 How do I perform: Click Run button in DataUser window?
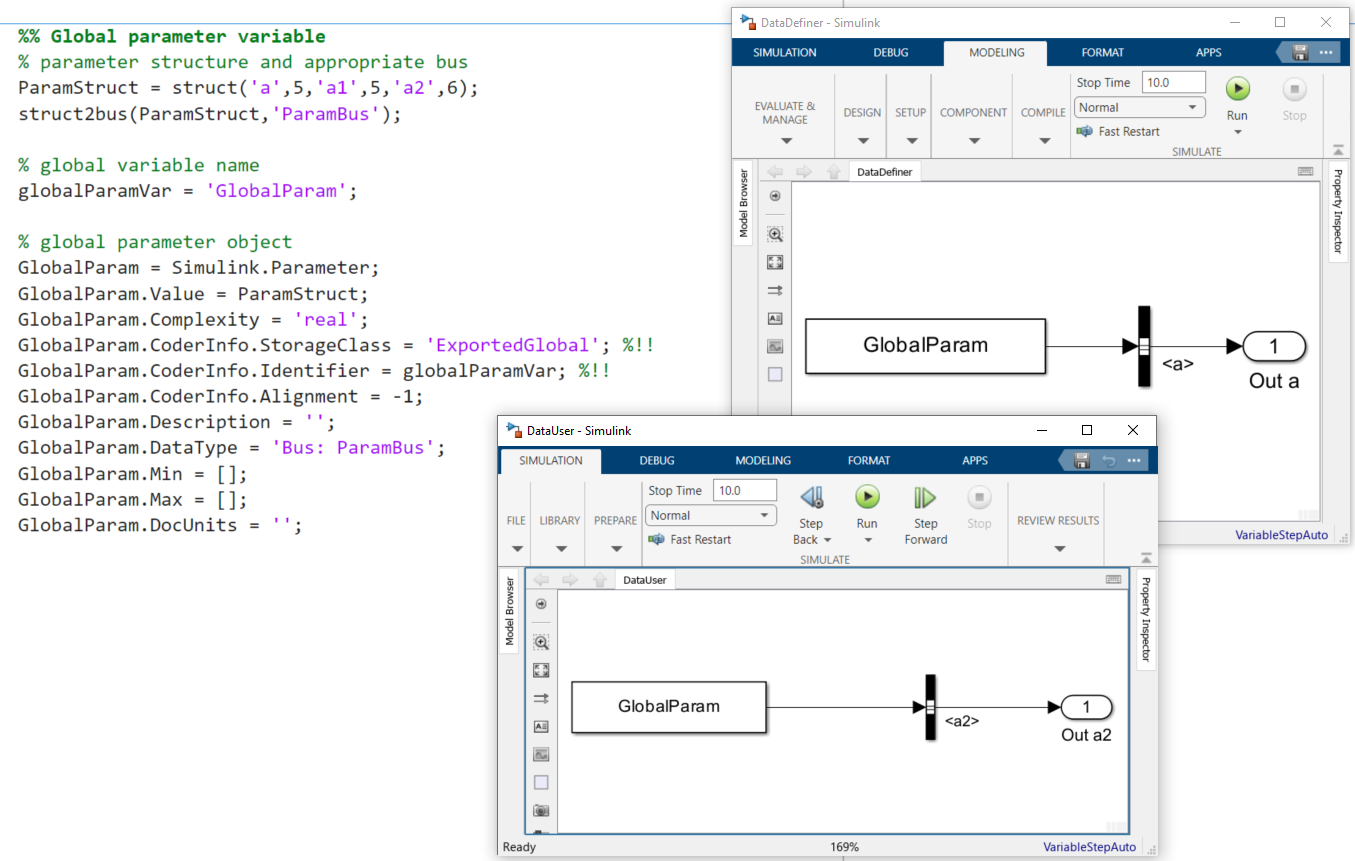(x=867, y=497)
